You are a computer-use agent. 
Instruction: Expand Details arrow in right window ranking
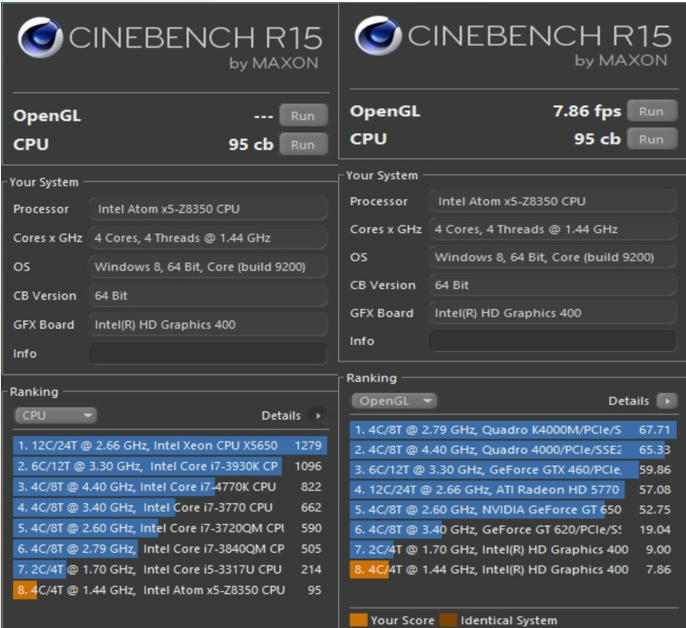pos(667,400)
